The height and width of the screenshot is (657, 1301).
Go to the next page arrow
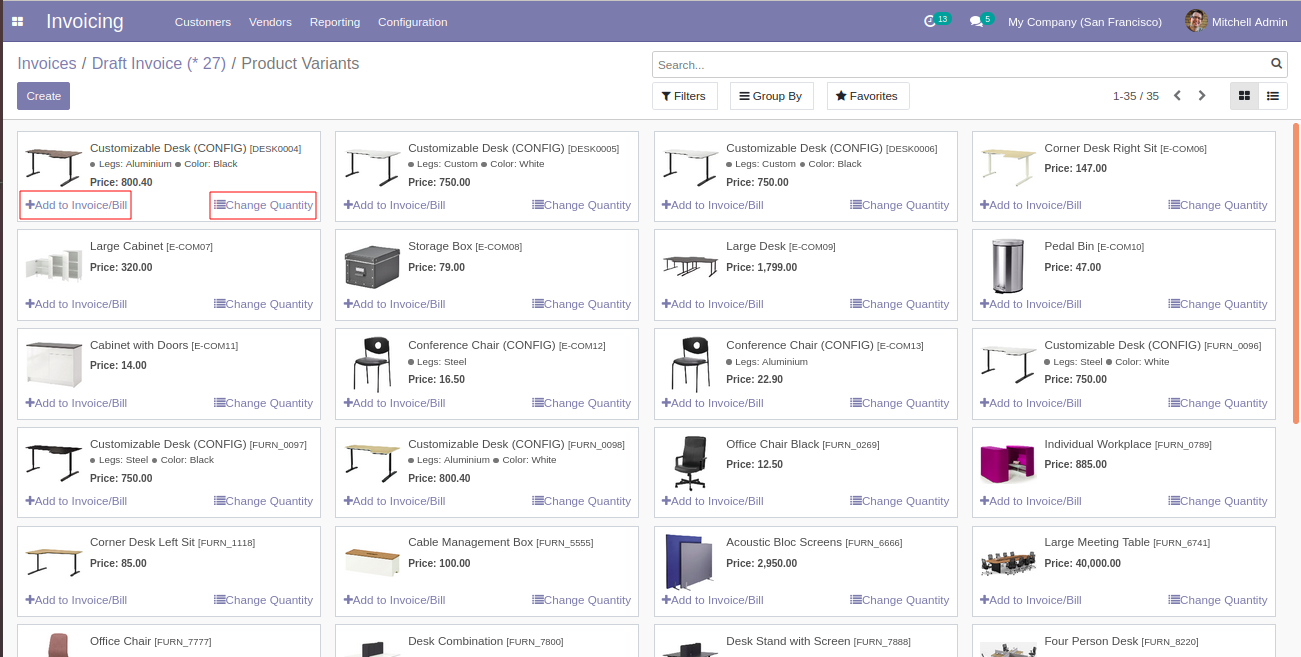pyautogui.click(x=1202, y=96)
